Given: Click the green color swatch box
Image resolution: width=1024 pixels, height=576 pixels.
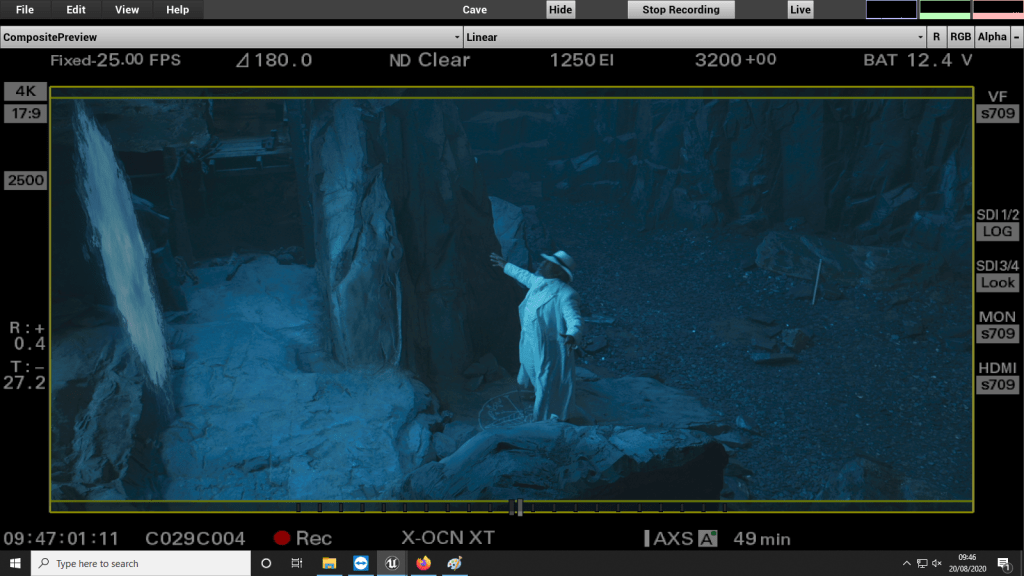Looking at the screenshot, I should pyautogui.click(x=945, y=10).
